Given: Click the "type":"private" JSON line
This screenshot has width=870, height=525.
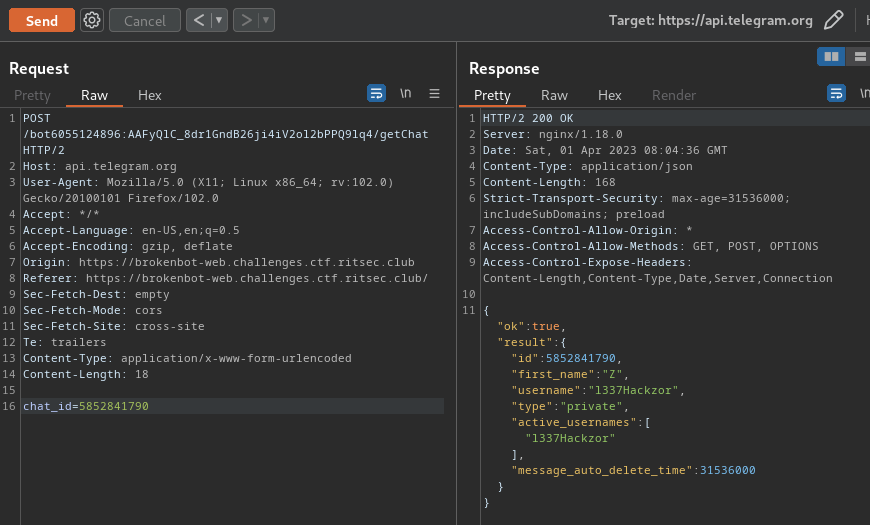Looking at the screenshot, I should click(570, 407).
